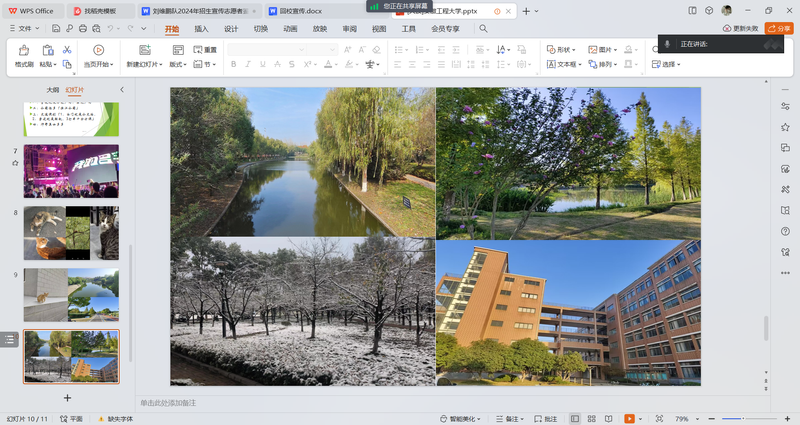This screenshot has height=425, width=800.
Task: Expand the Layout (版式) dropdown
Action: tap(179, 64)
